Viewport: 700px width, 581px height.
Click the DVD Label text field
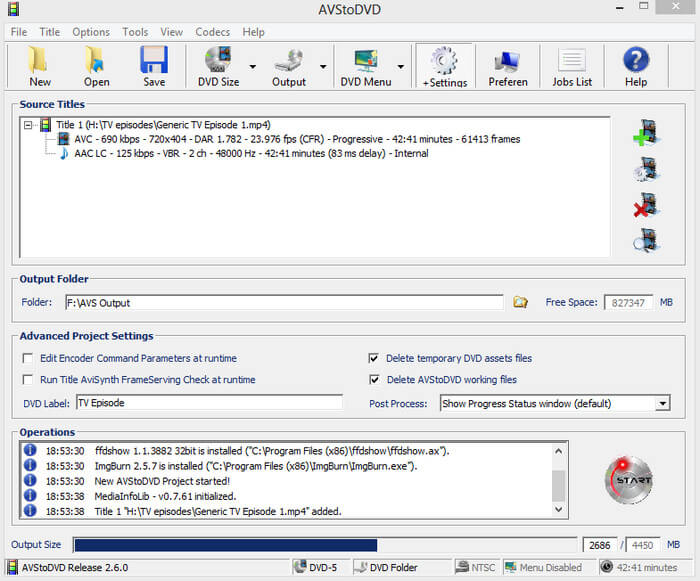point(209,403)
